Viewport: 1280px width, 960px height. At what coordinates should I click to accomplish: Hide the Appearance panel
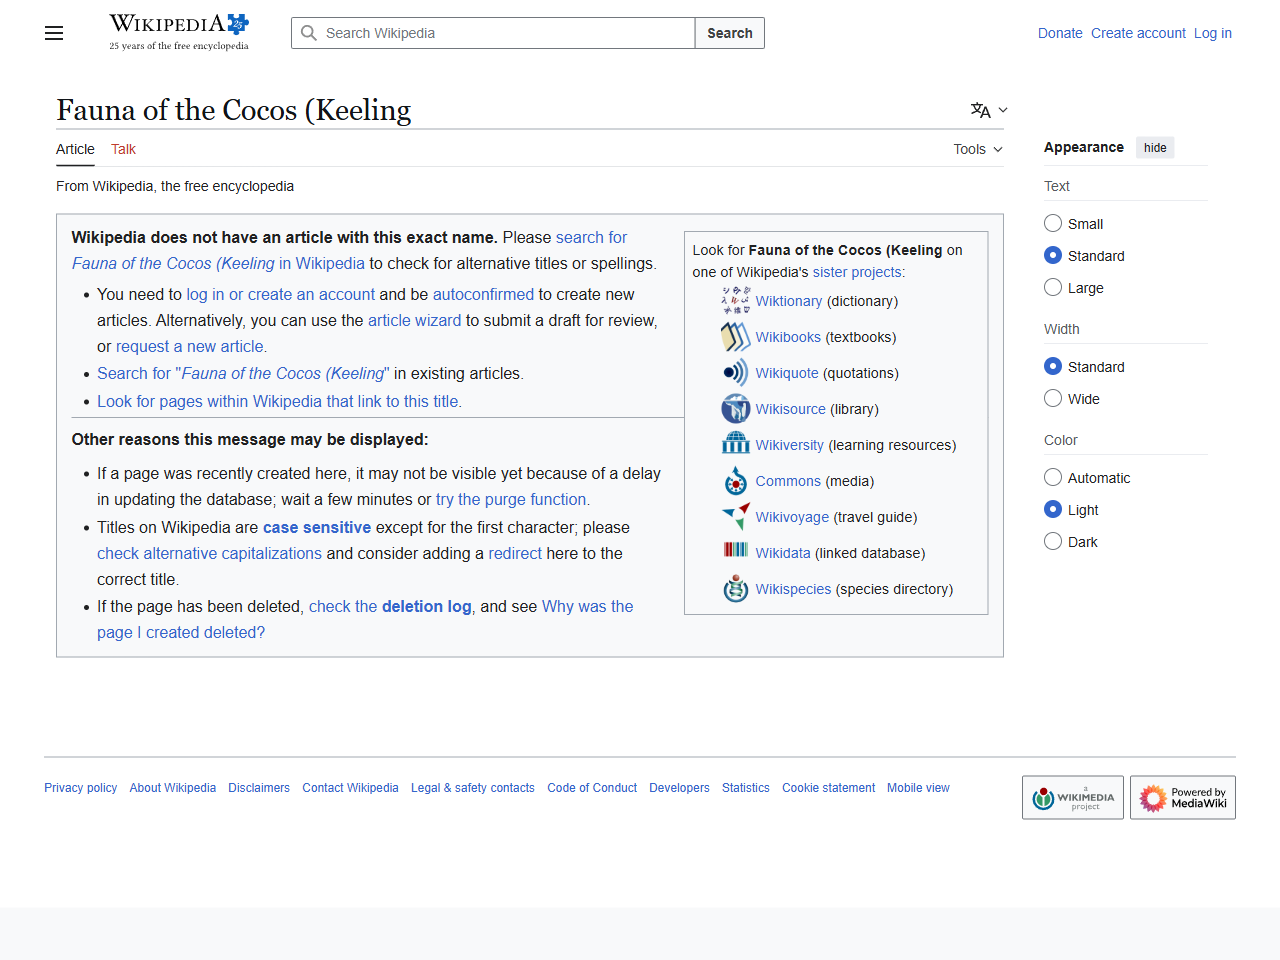(1155, 148)
